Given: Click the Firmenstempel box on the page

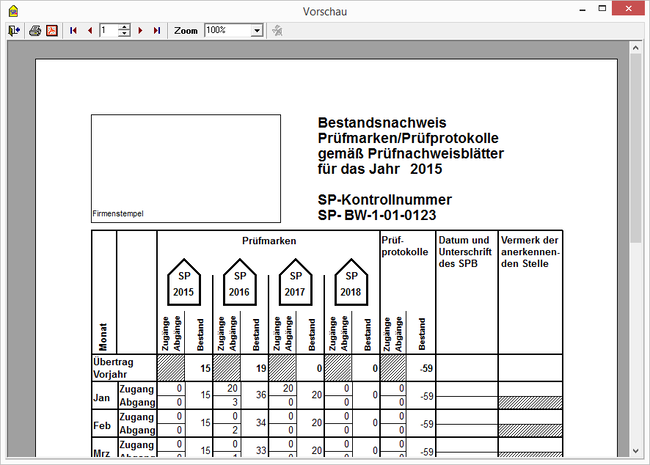Looking at the screenshot, I should point(185,168).
